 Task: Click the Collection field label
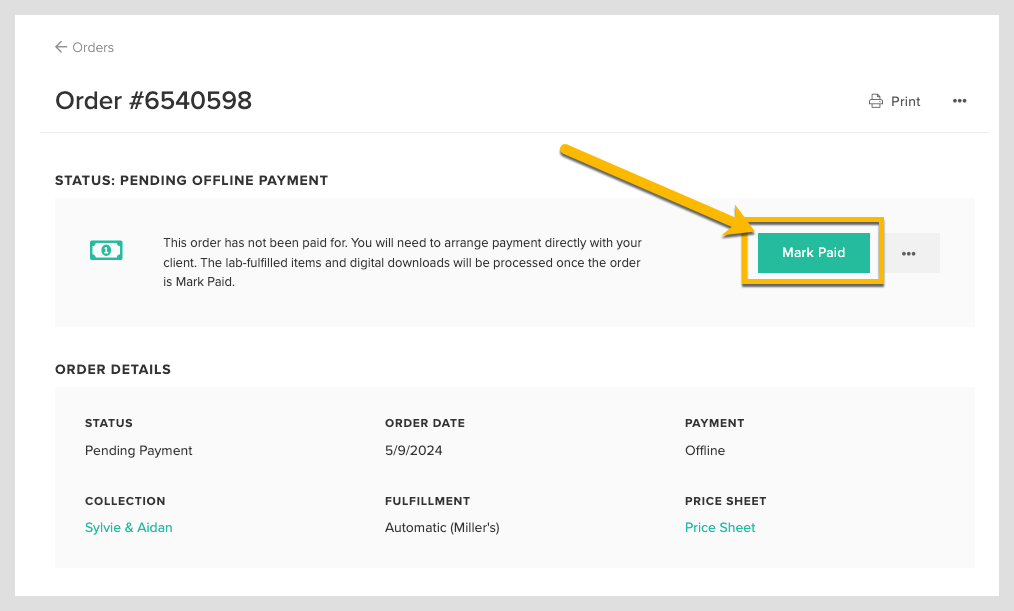tap(125, 501)
